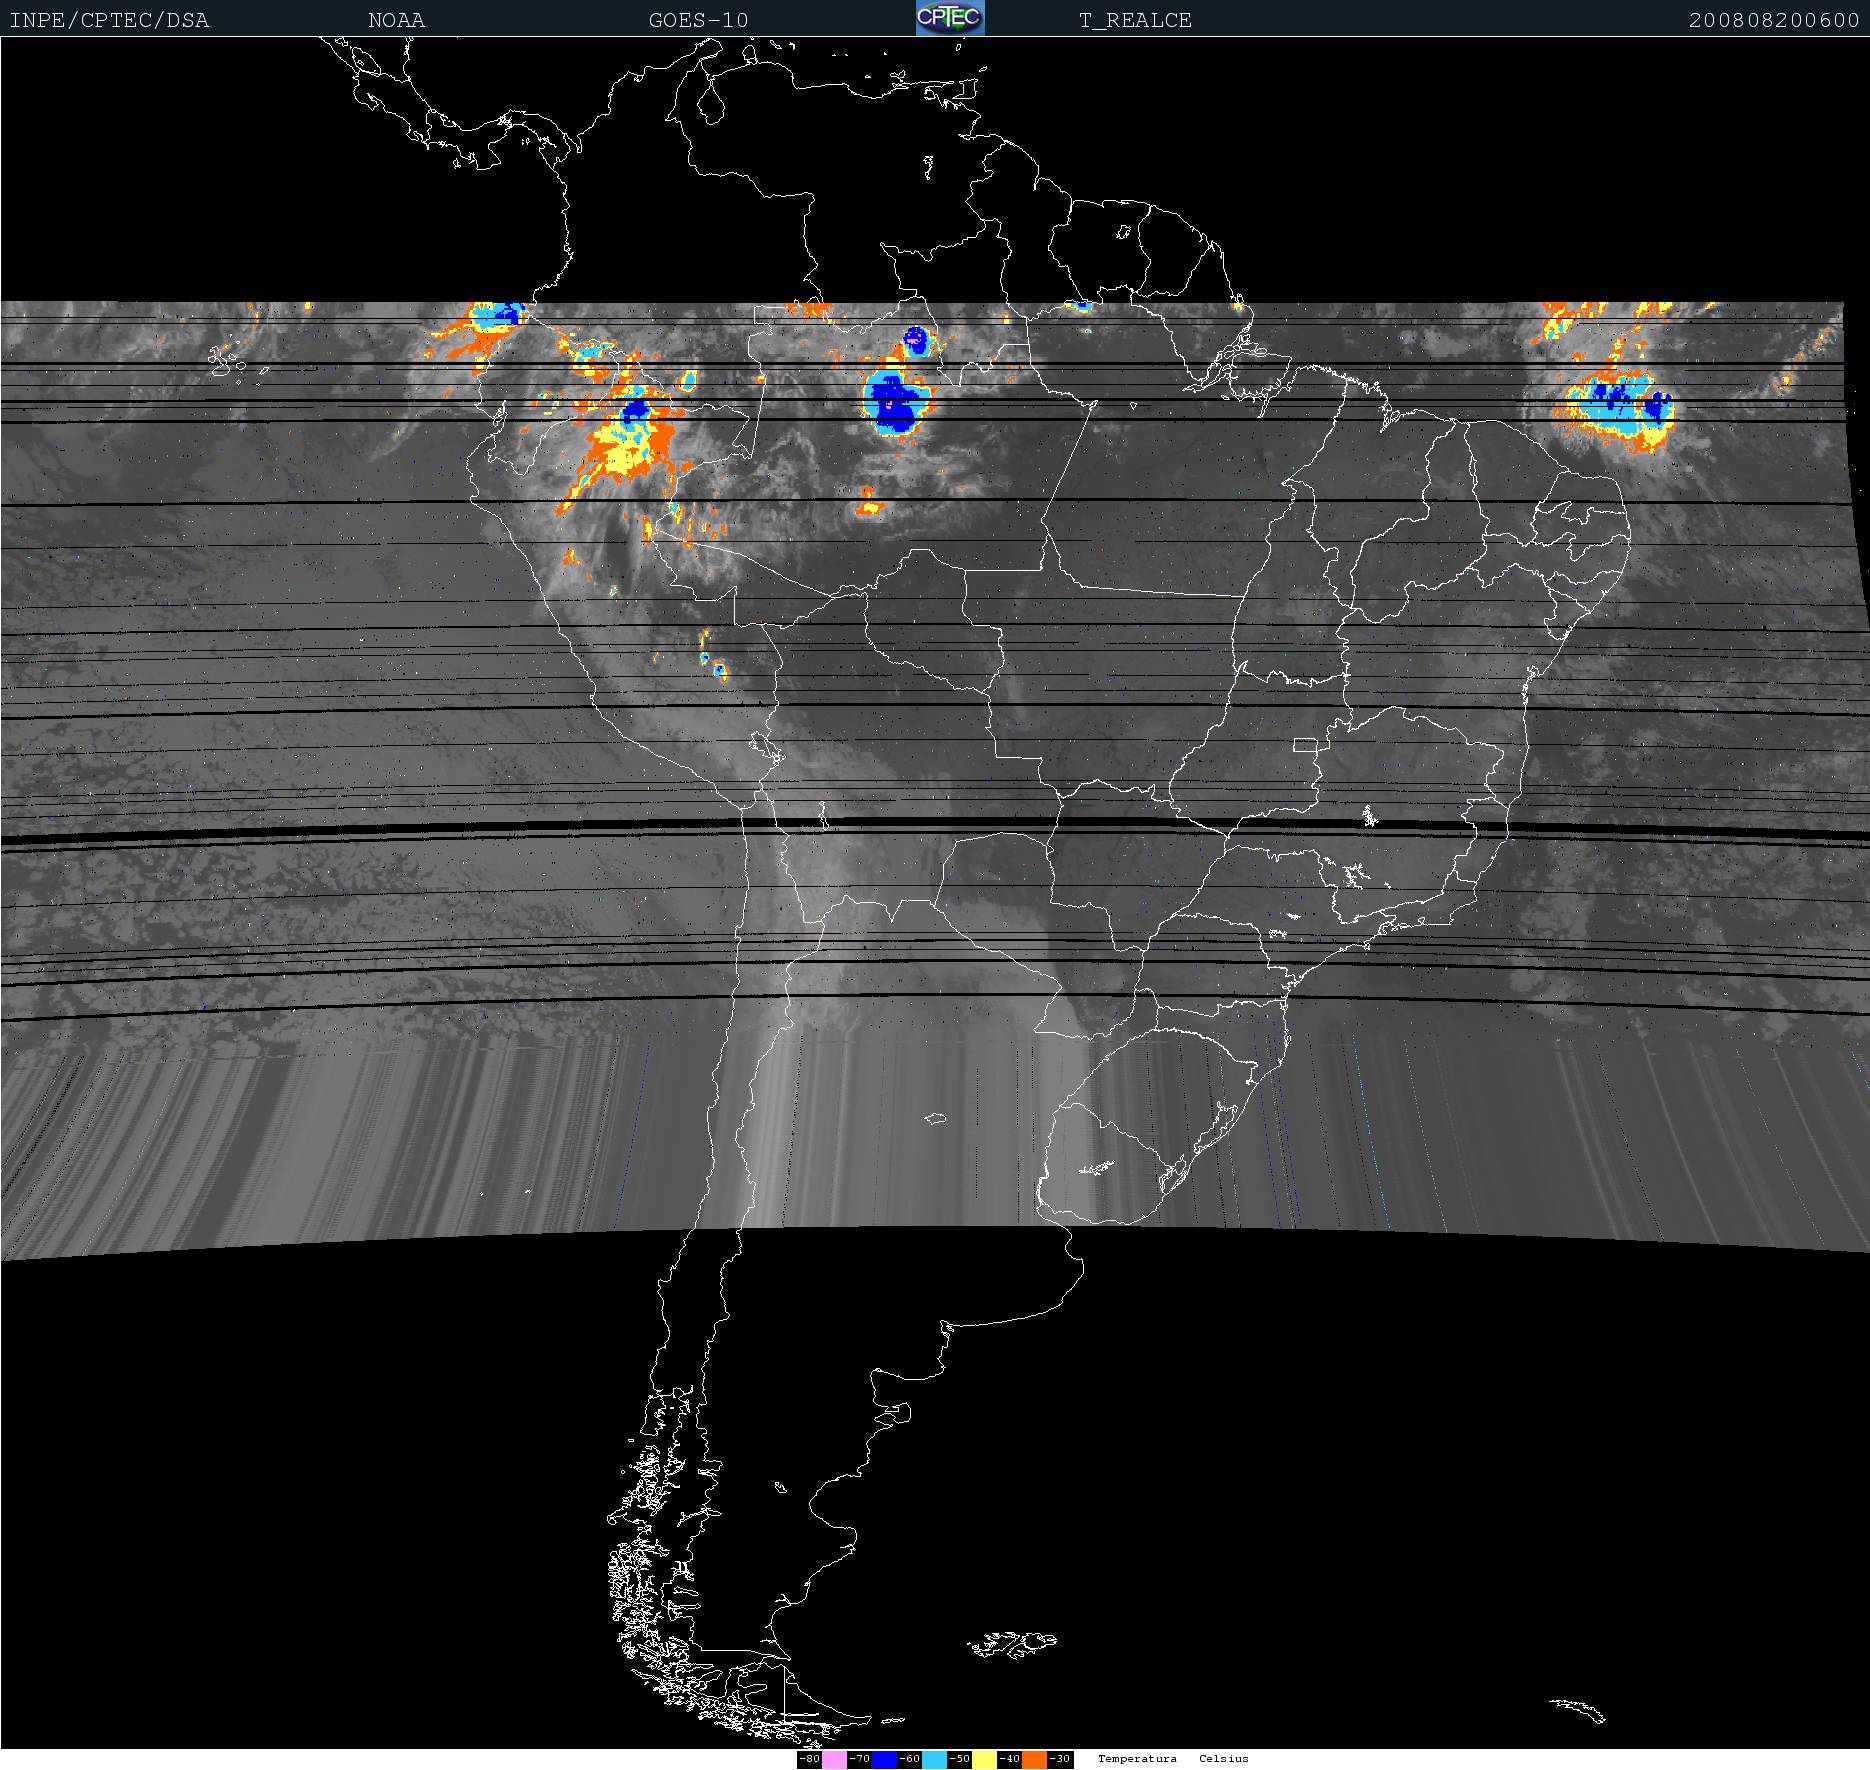
Task: Click the Celsius unit label
Action: tap(1224, 1759)
